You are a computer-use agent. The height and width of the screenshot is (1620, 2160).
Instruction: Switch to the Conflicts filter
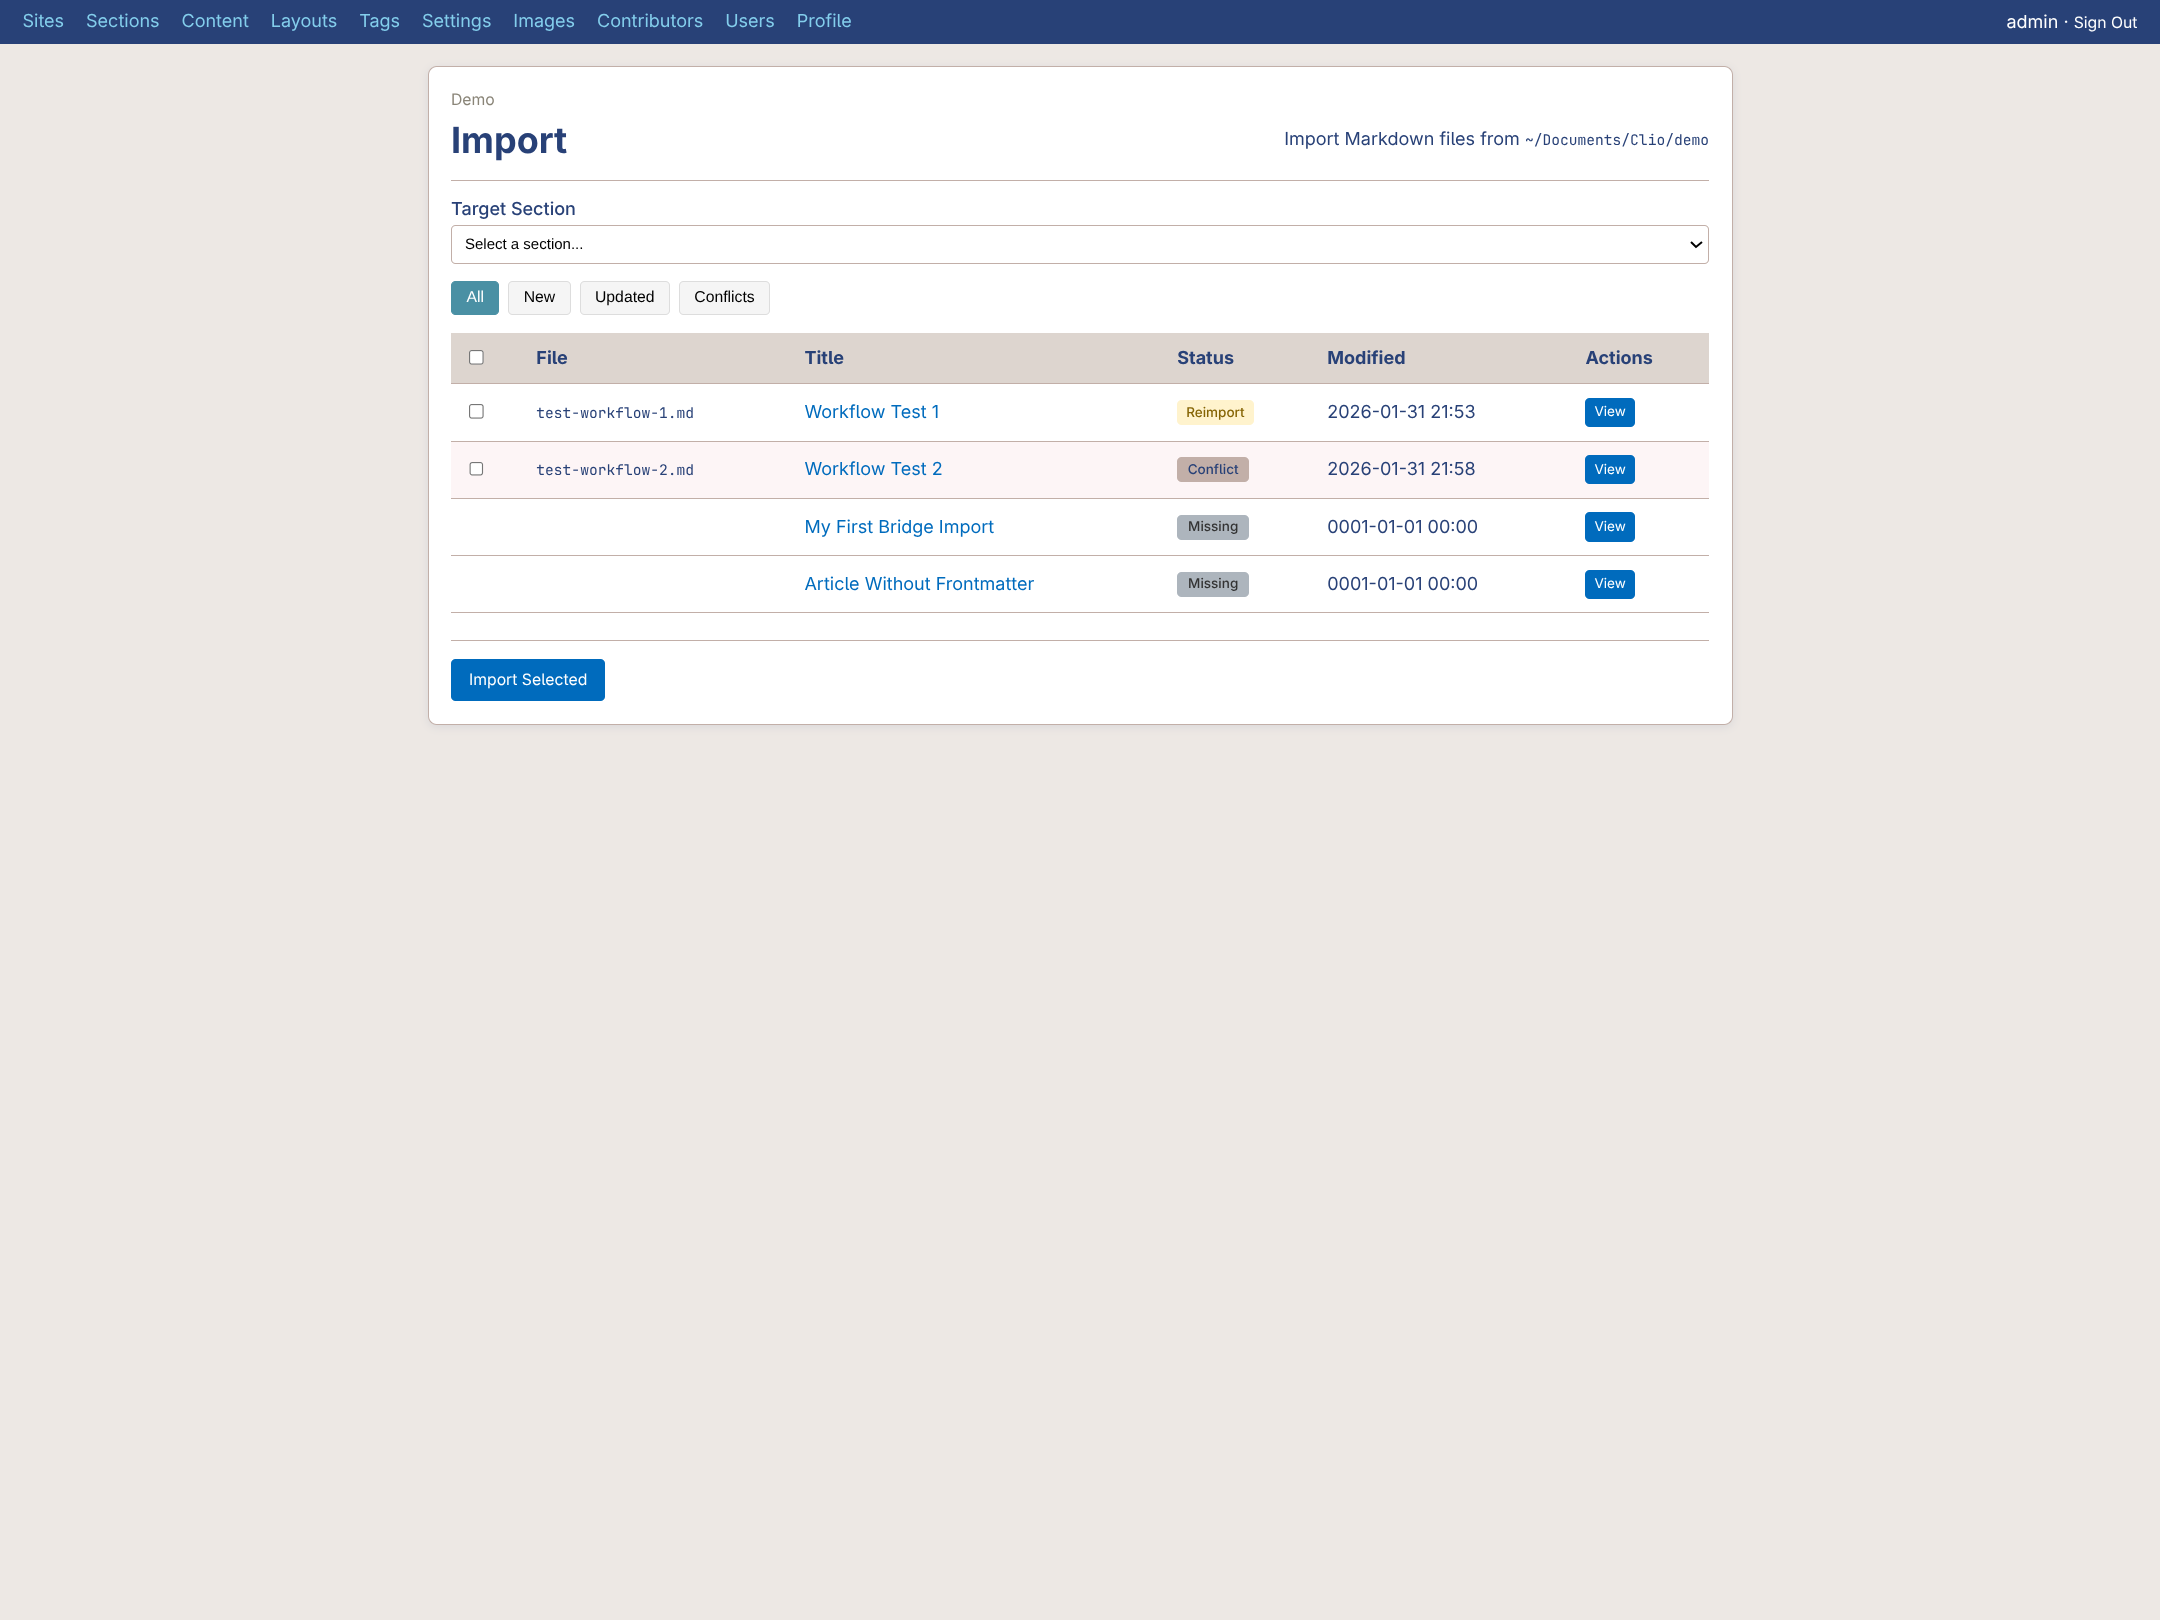click(724, 297)
